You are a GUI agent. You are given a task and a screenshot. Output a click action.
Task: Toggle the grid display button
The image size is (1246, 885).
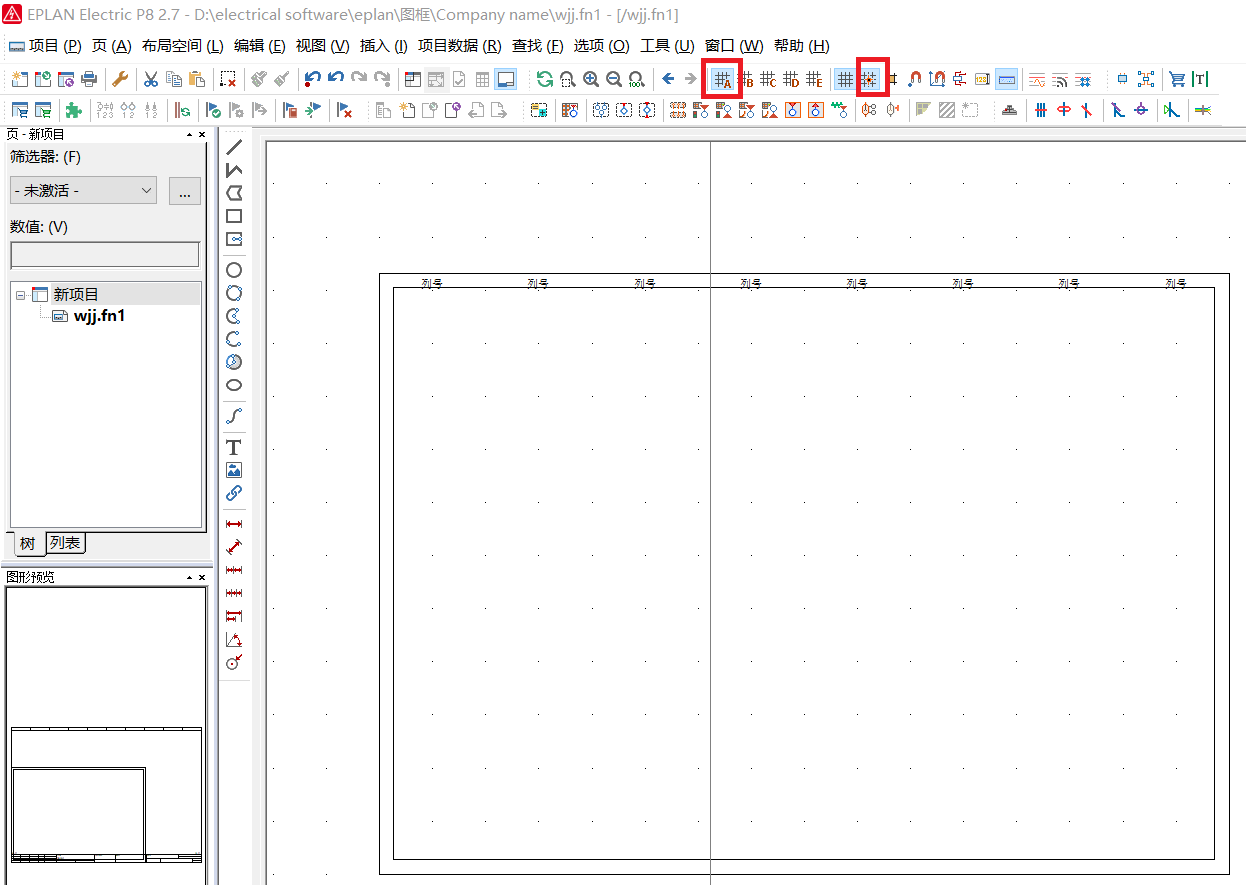tap(845, 79)
